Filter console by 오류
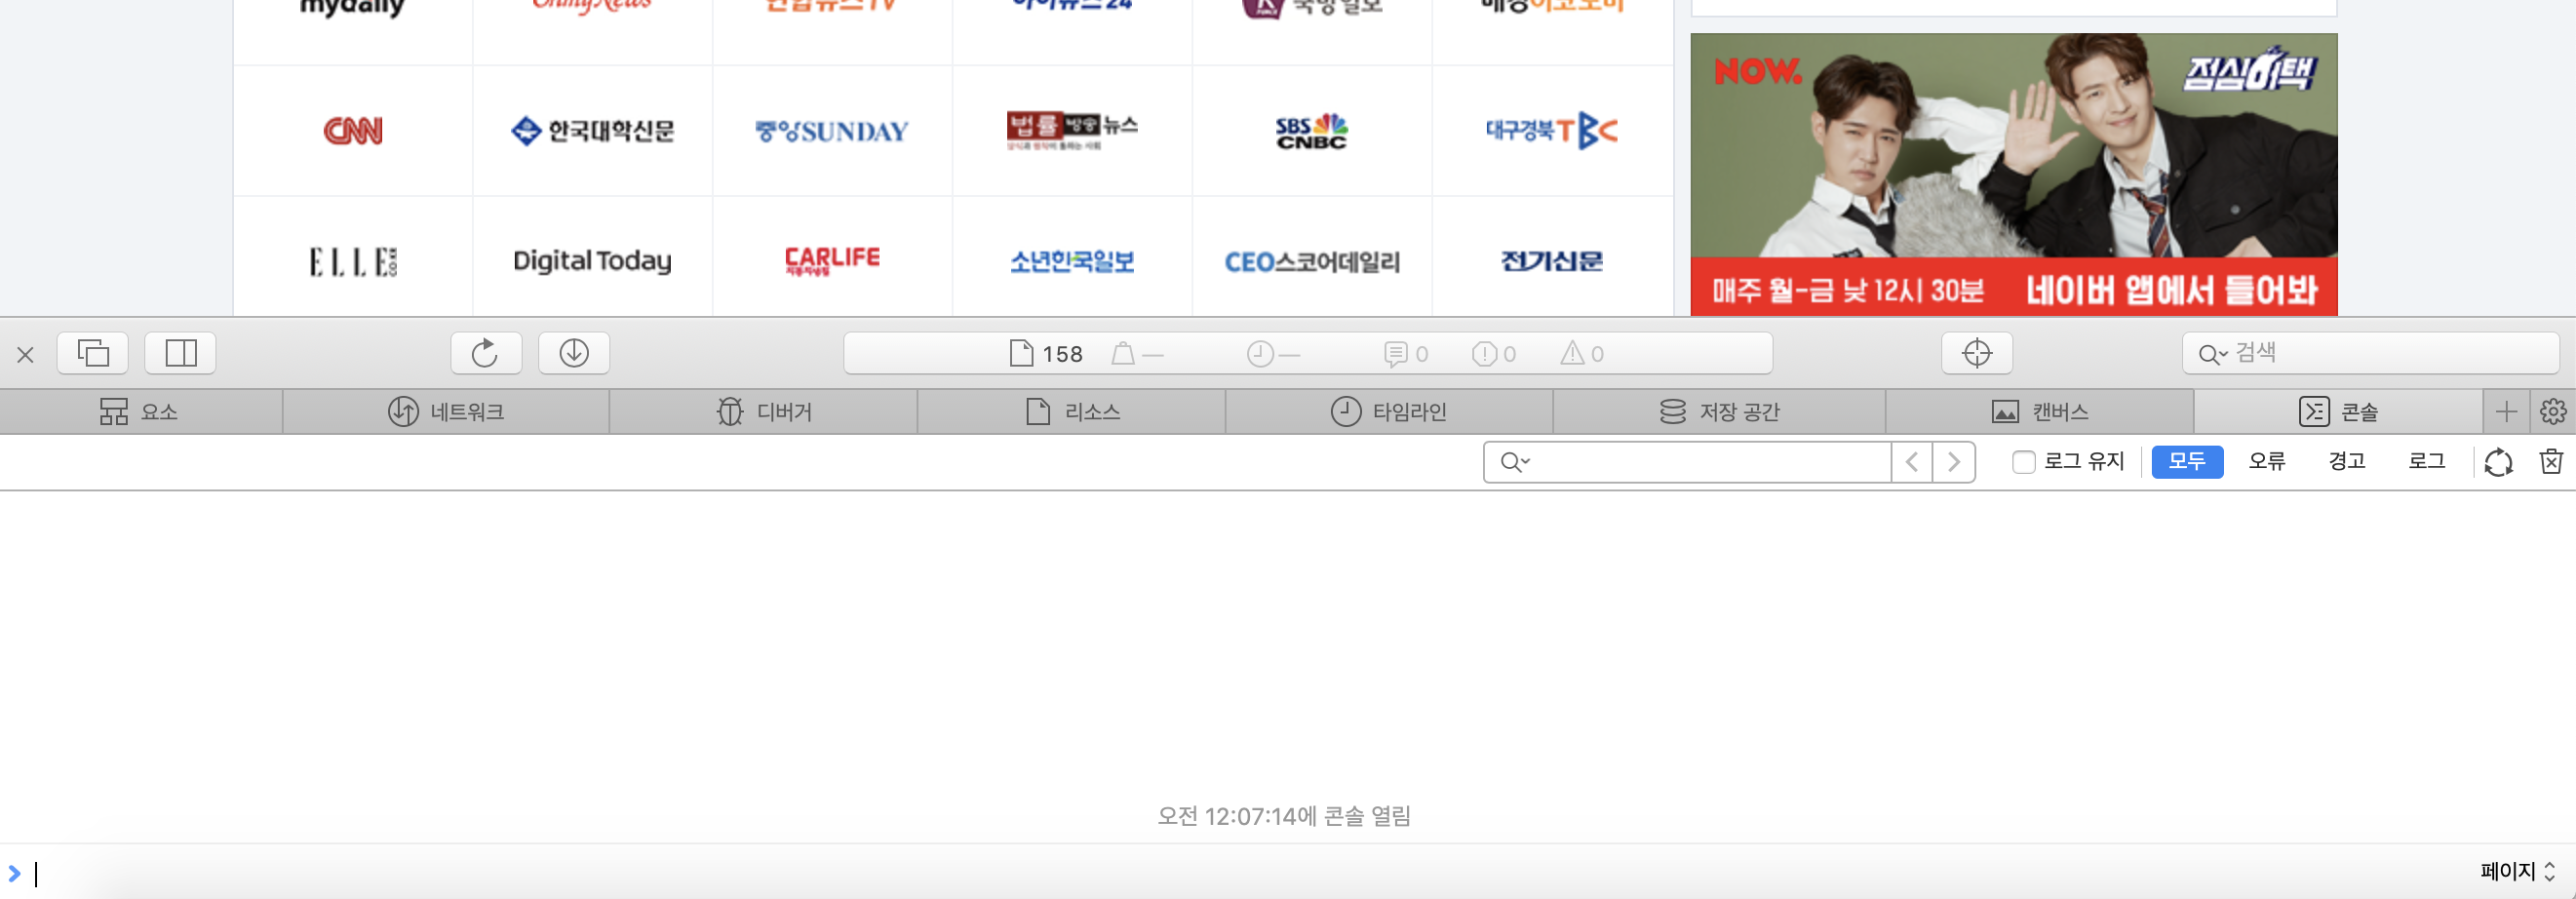2576x899 pixels. pyautogui.click(x=2267, y=462)
